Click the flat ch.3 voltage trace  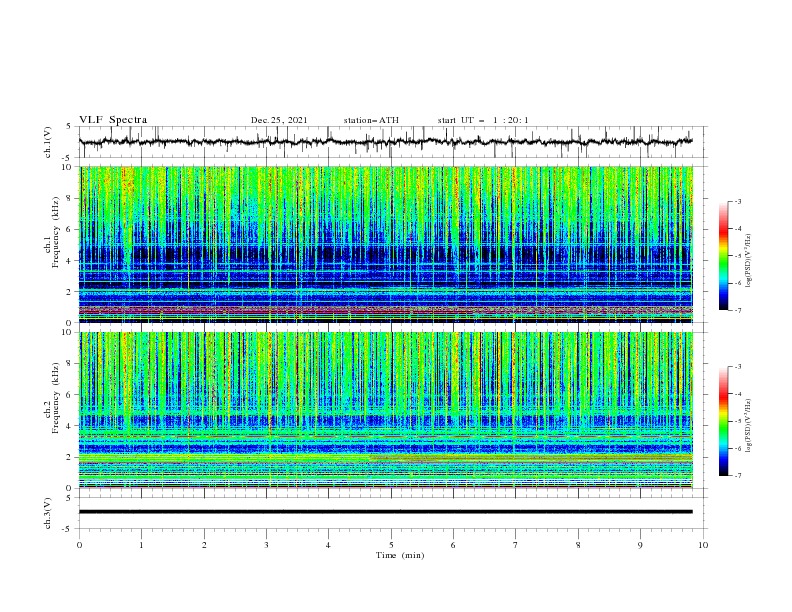[x=386, y=512]
